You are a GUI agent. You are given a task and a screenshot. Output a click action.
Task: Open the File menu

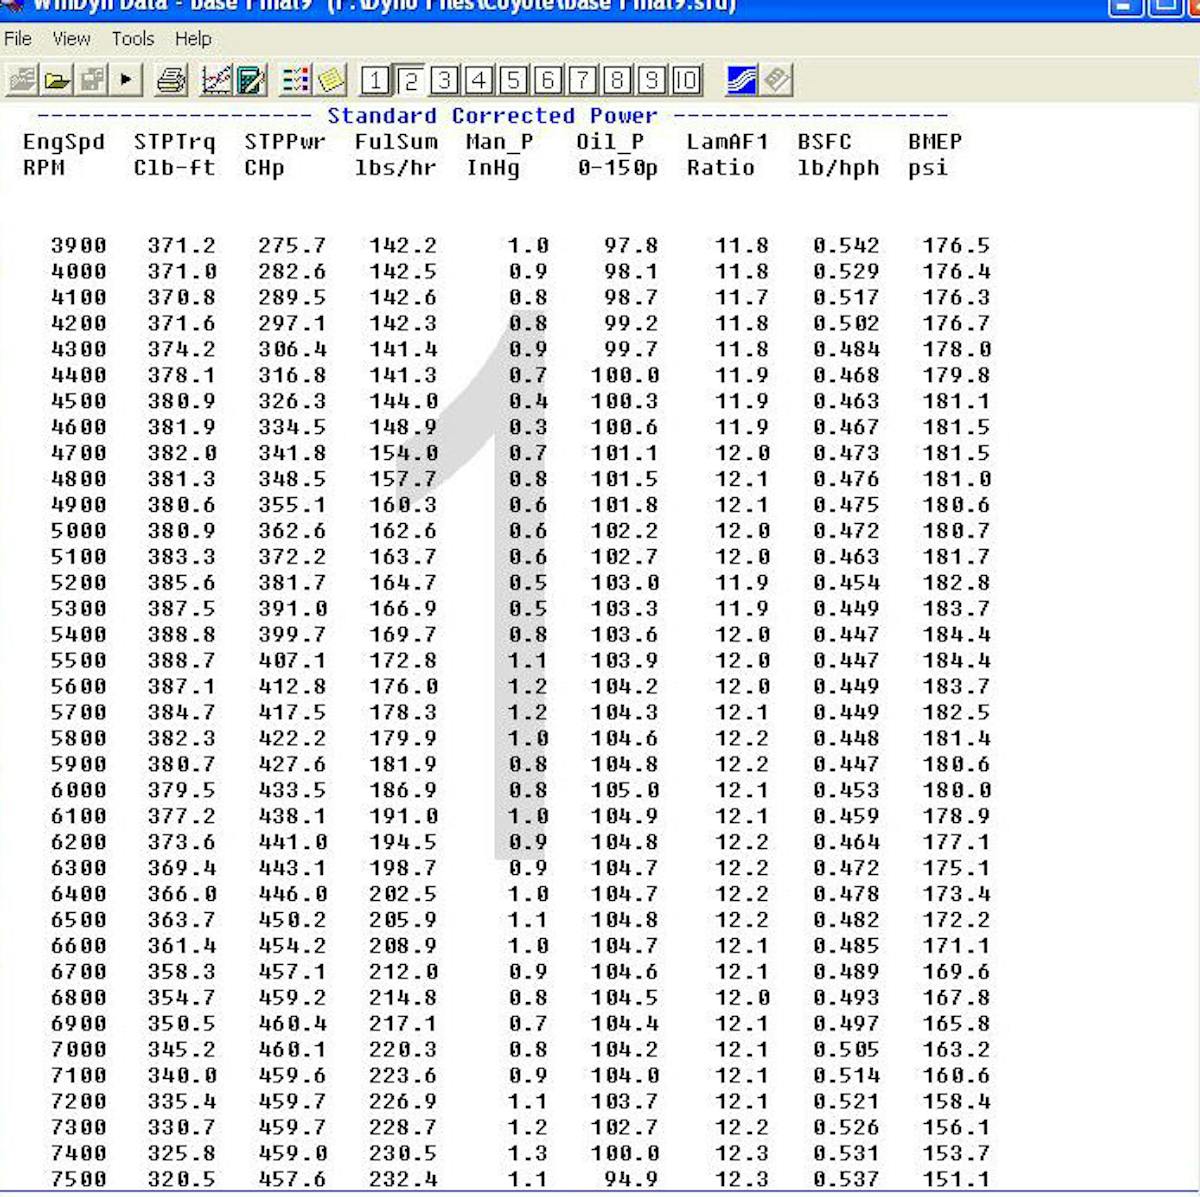pos(18,39)
